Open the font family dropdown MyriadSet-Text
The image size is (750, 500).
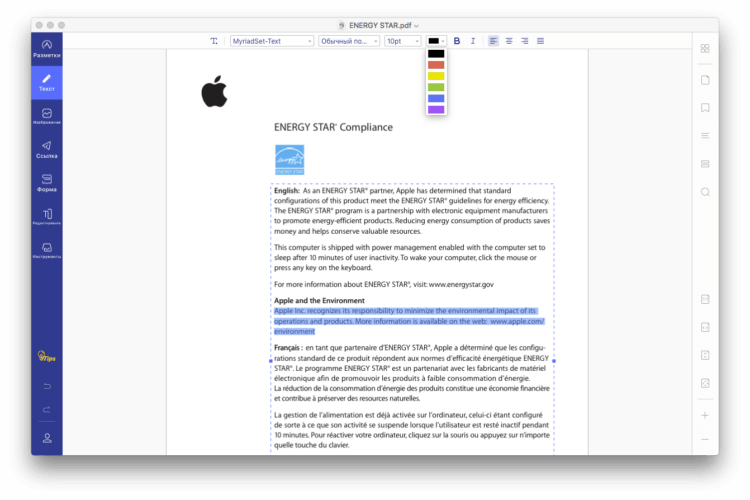click(x=272, y=41)
